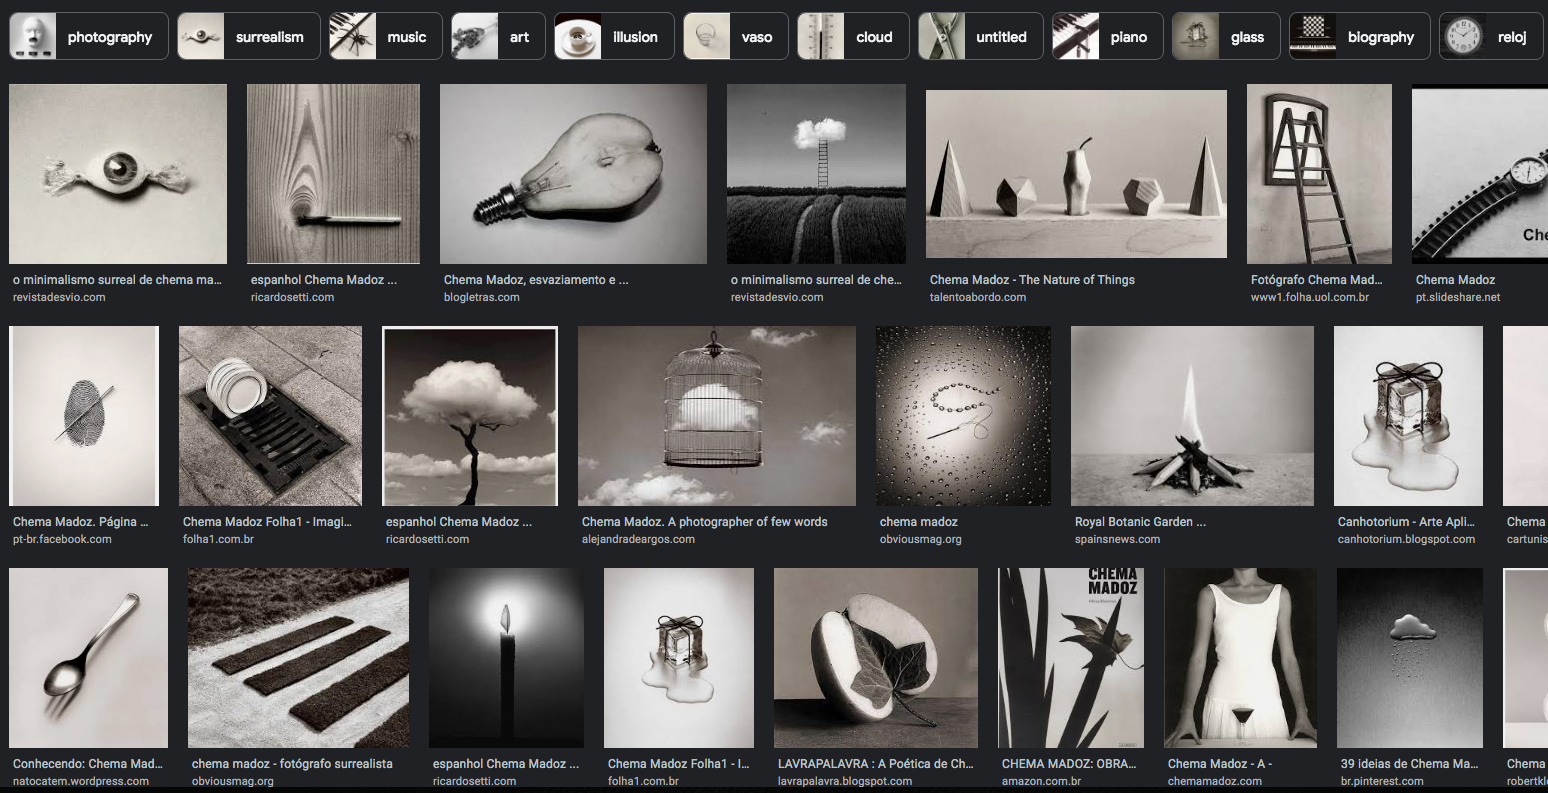Open 'CHEMA MADOZ: OBRA...' title link
This screenshot has width=1548, height=793.
(1069, 764)
